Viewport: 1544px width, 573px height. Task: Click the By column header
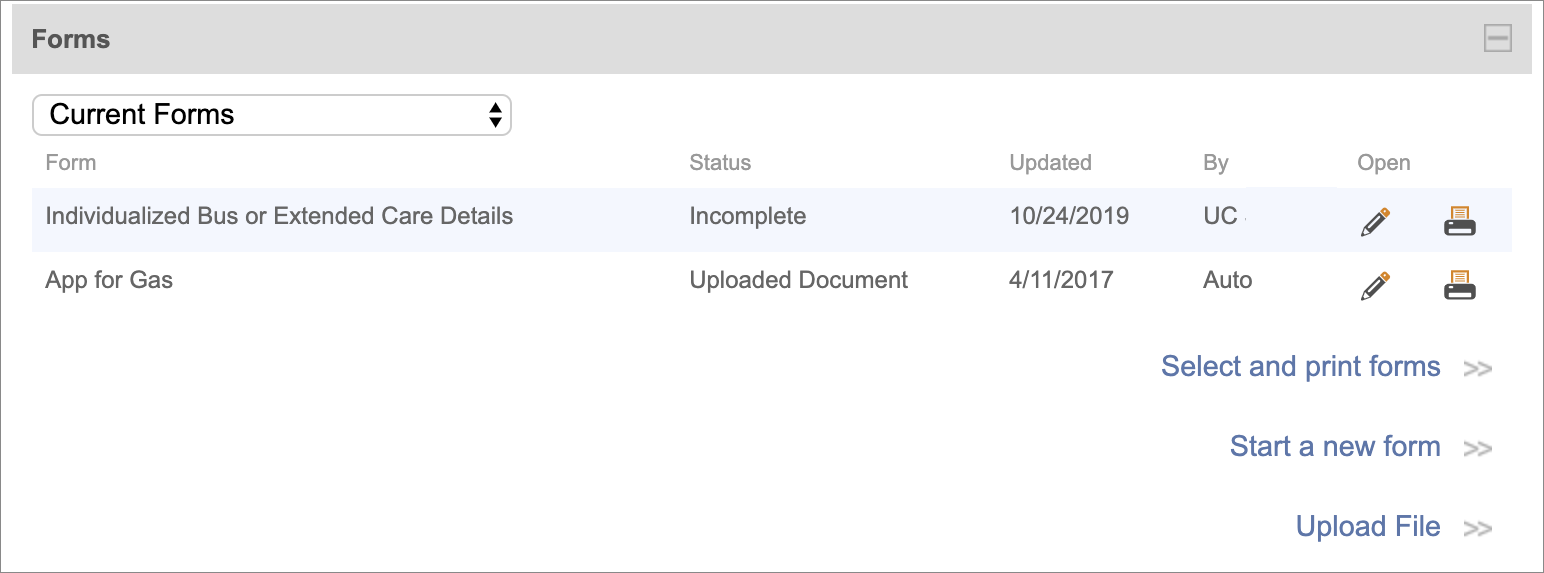[1215, 162]
